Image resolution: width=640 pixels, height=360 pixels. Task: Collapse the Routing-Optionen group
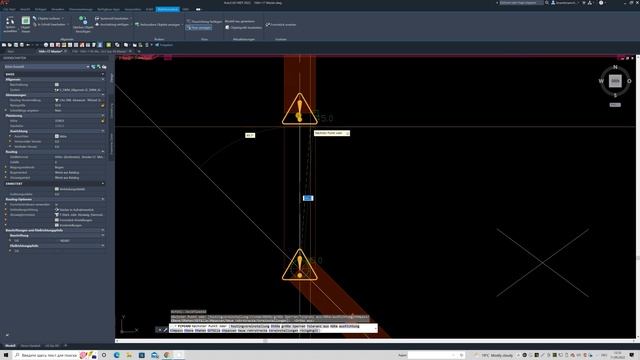pyautogui.click(x=102, y=199)
